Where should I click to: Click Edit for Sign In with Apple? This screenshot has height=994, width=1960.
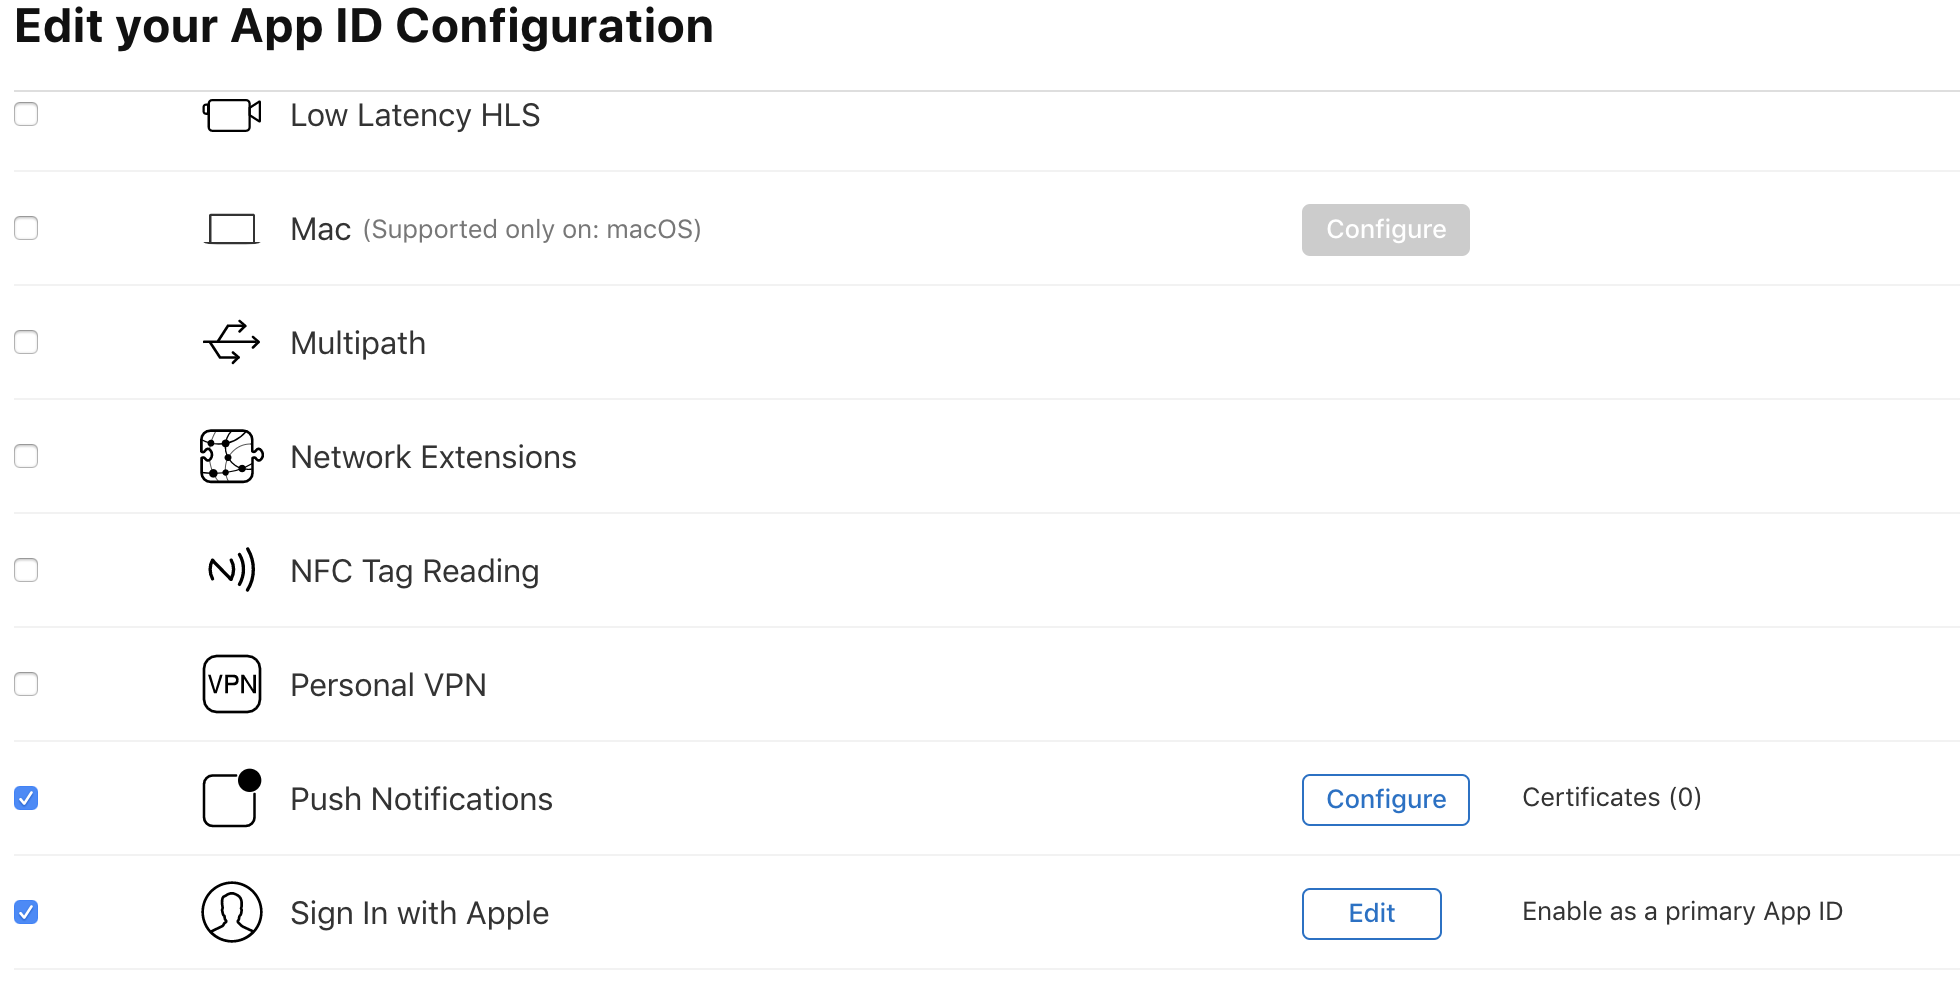click(x=1372, y=914)
